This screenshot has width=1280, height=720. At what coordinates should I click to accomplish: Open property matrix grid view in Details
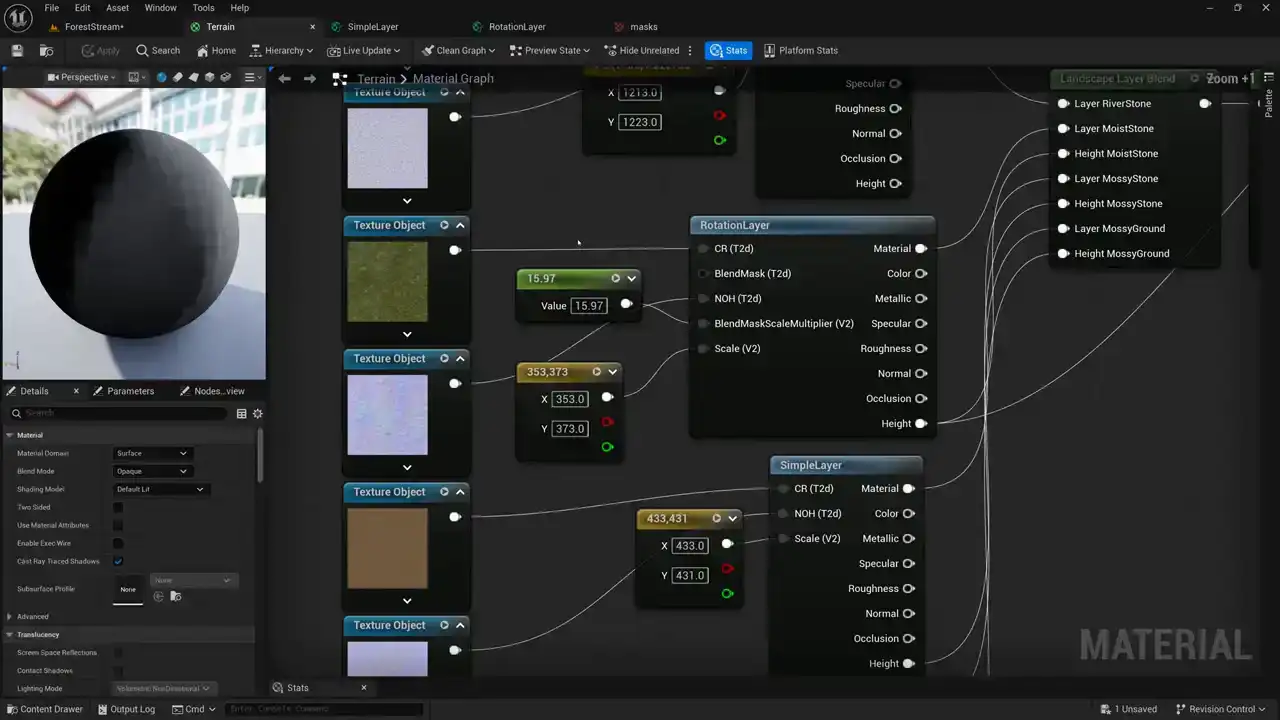(x=241, y=413)
